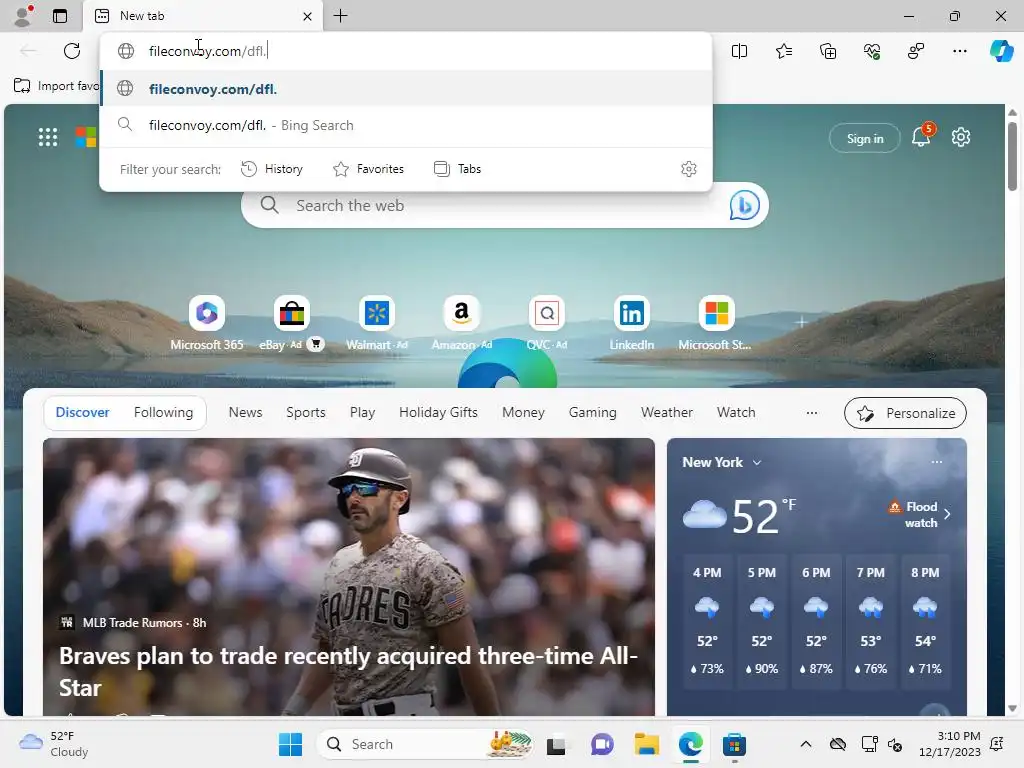Open Microsoft Rewards profile-share icon
Screen dimensions: 1024x768
pyautogui.click(x=916, y=51)
